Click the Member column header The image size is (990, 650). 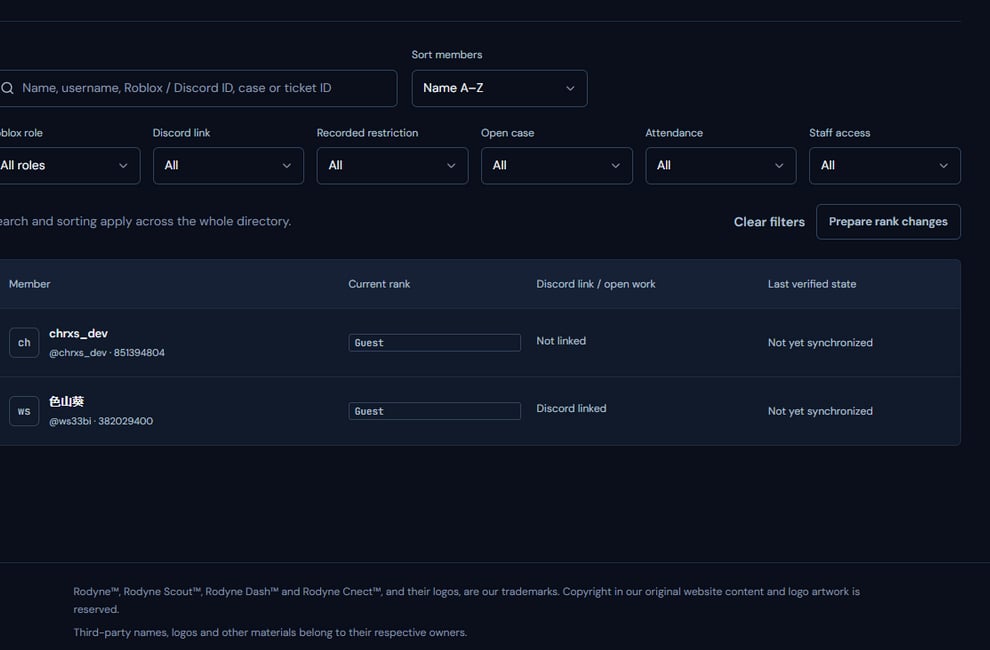click(29, 284)
